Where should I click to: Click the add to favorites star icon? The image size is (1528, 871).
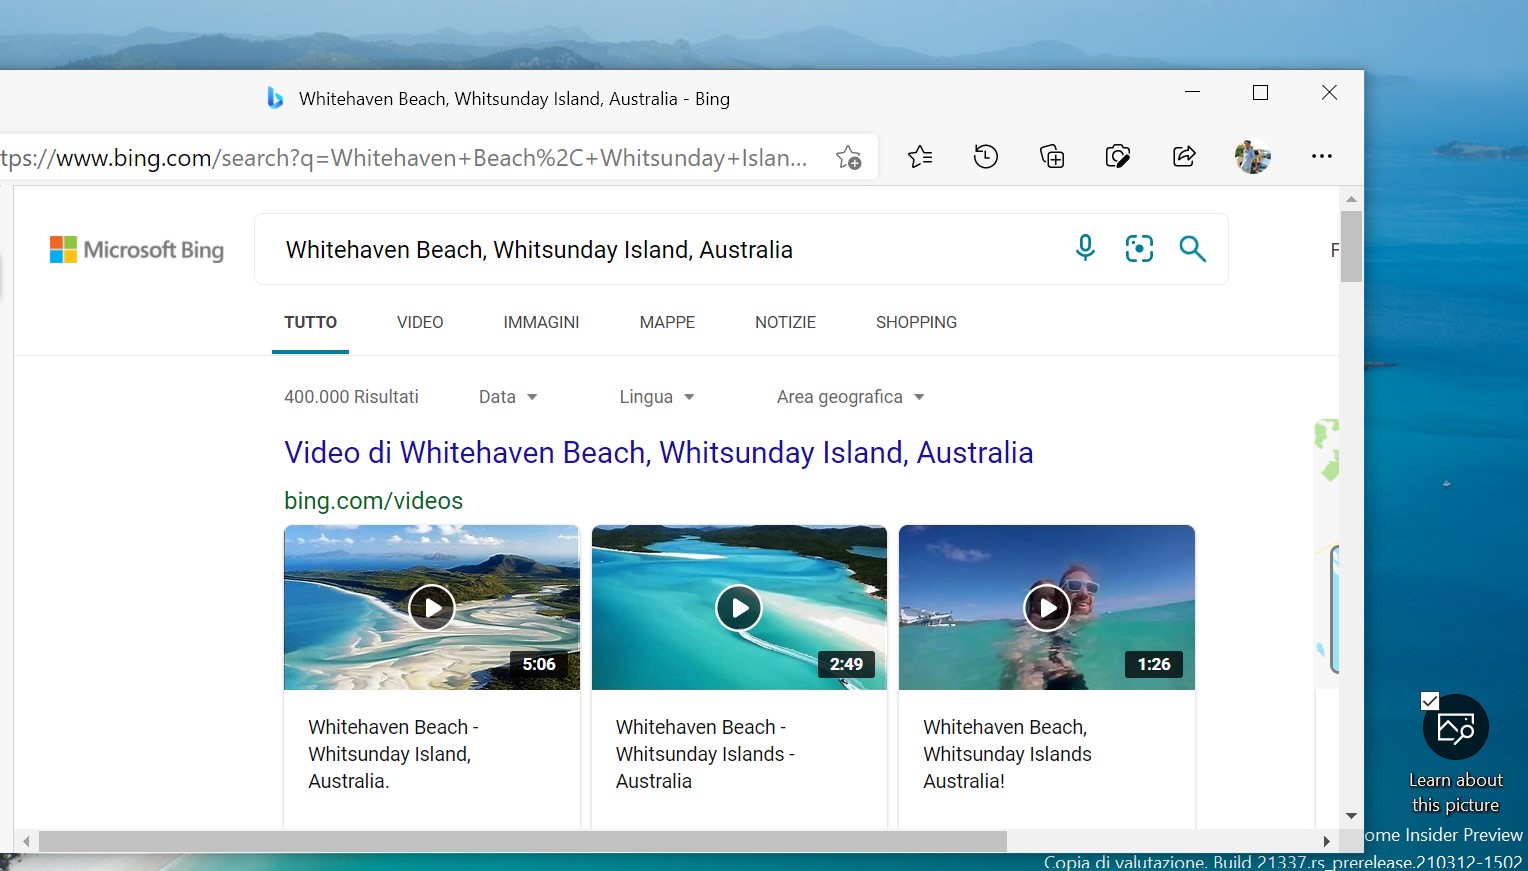(x=848, y=157)
